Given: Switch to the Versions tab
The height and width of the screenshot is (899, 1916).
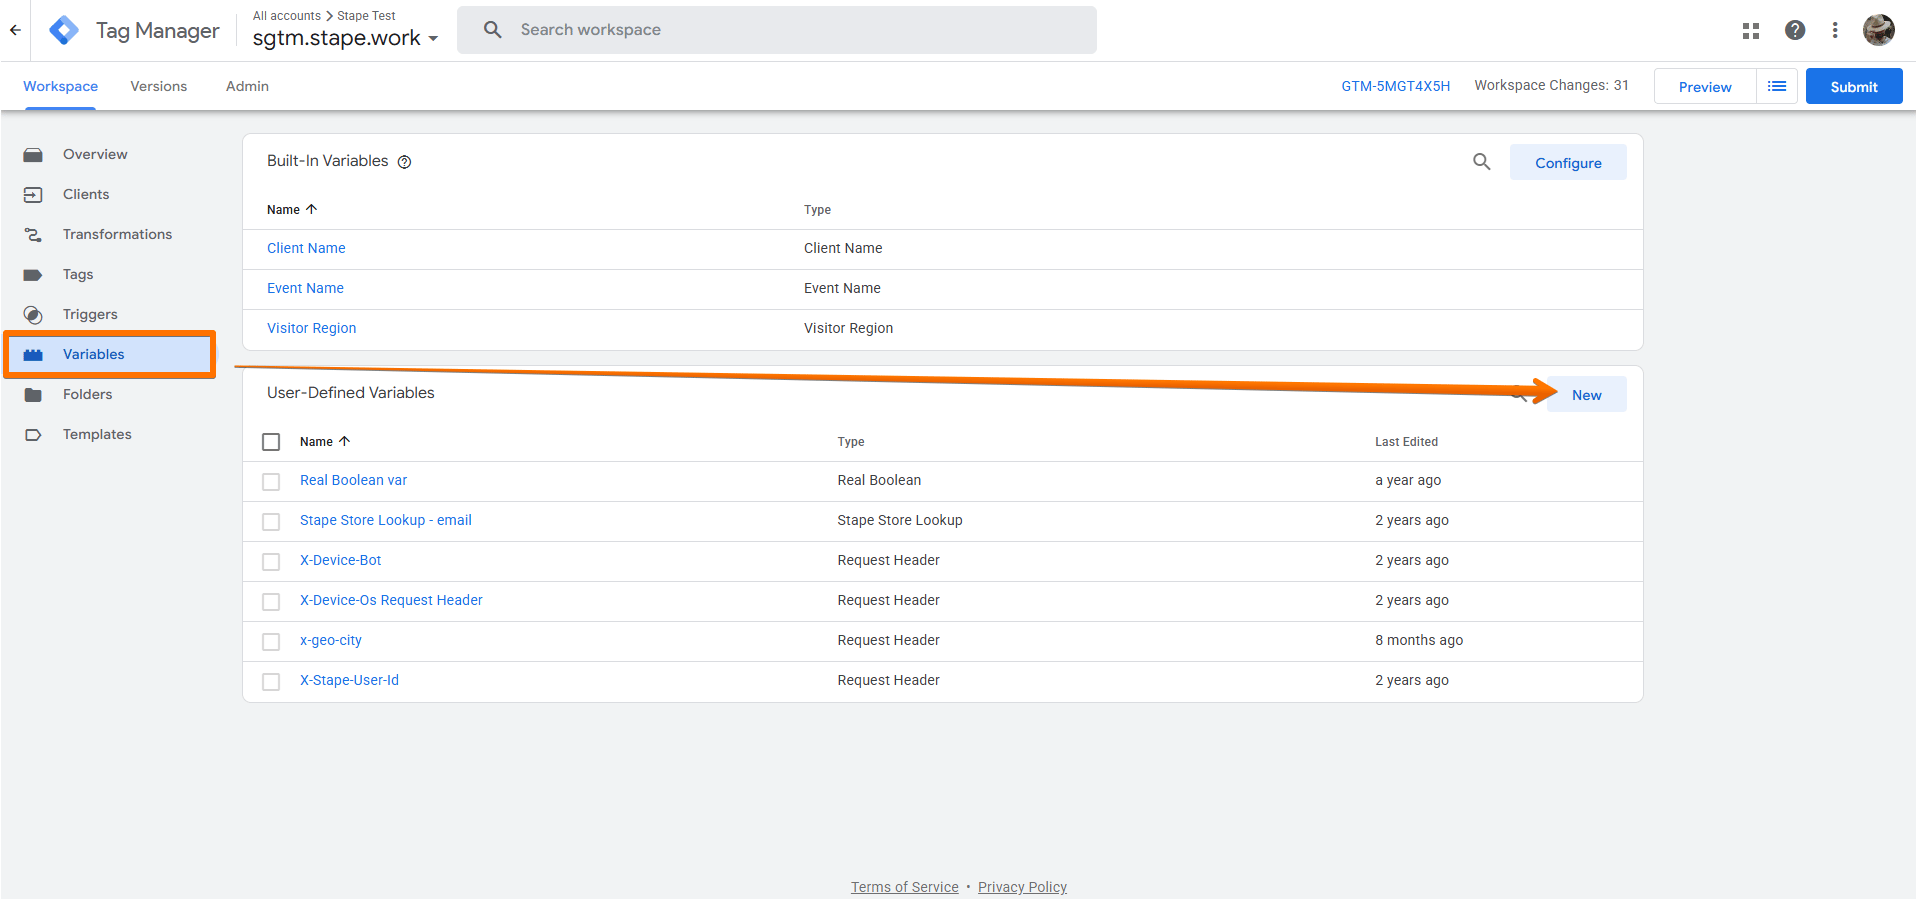Looking at the screenshot, I should coord(159,86).
